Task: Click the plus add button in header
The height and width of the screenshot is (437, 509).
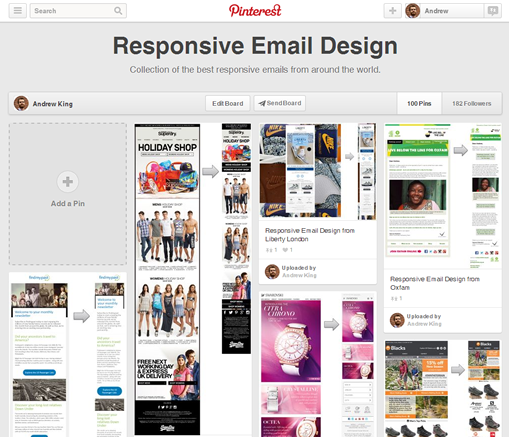Action: click(393, 11)
